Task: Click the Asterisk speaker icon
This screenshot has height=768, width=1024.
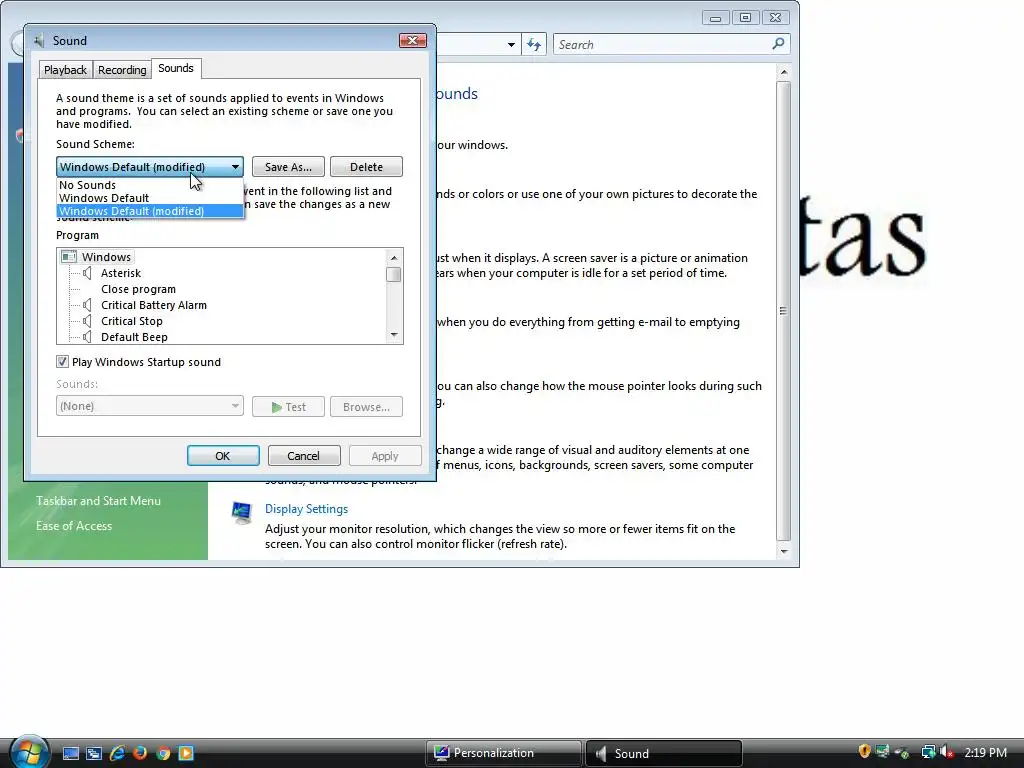Action: pos(88,273)
